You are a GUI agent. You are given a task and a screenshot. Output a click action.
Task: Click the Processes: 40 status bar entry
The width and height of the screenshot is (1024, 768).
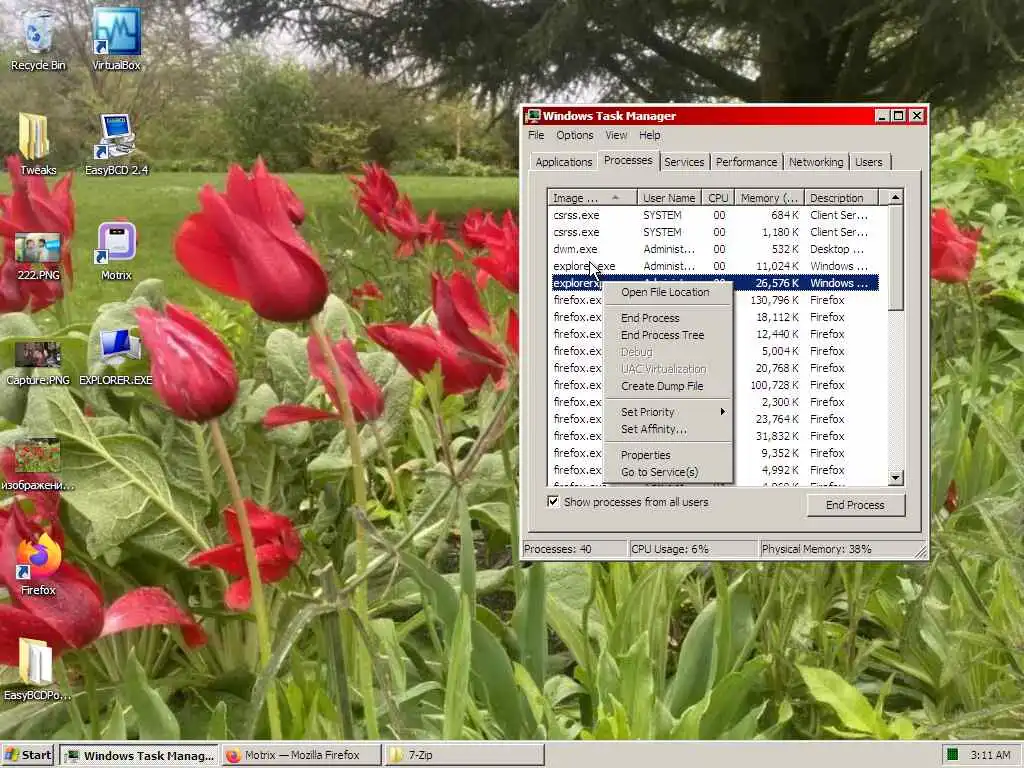[575, 549]
